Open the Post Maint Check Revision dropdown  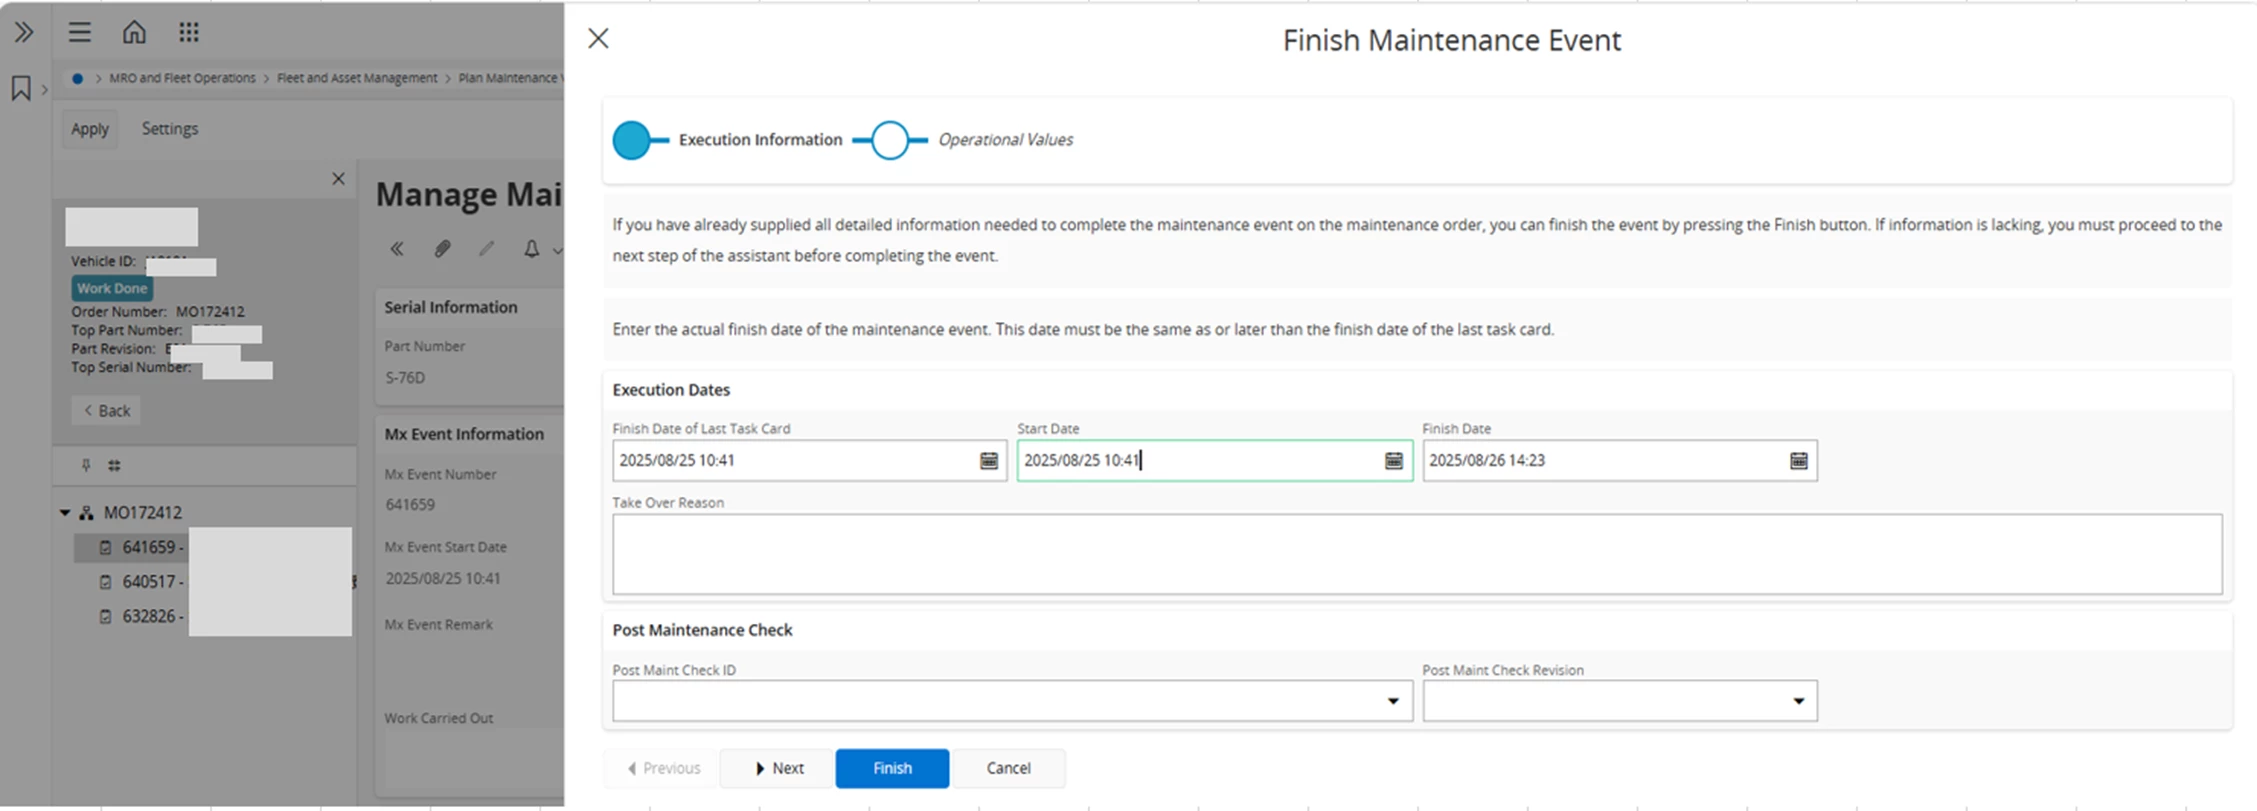pyautogui.click(x=1798, y=701)
